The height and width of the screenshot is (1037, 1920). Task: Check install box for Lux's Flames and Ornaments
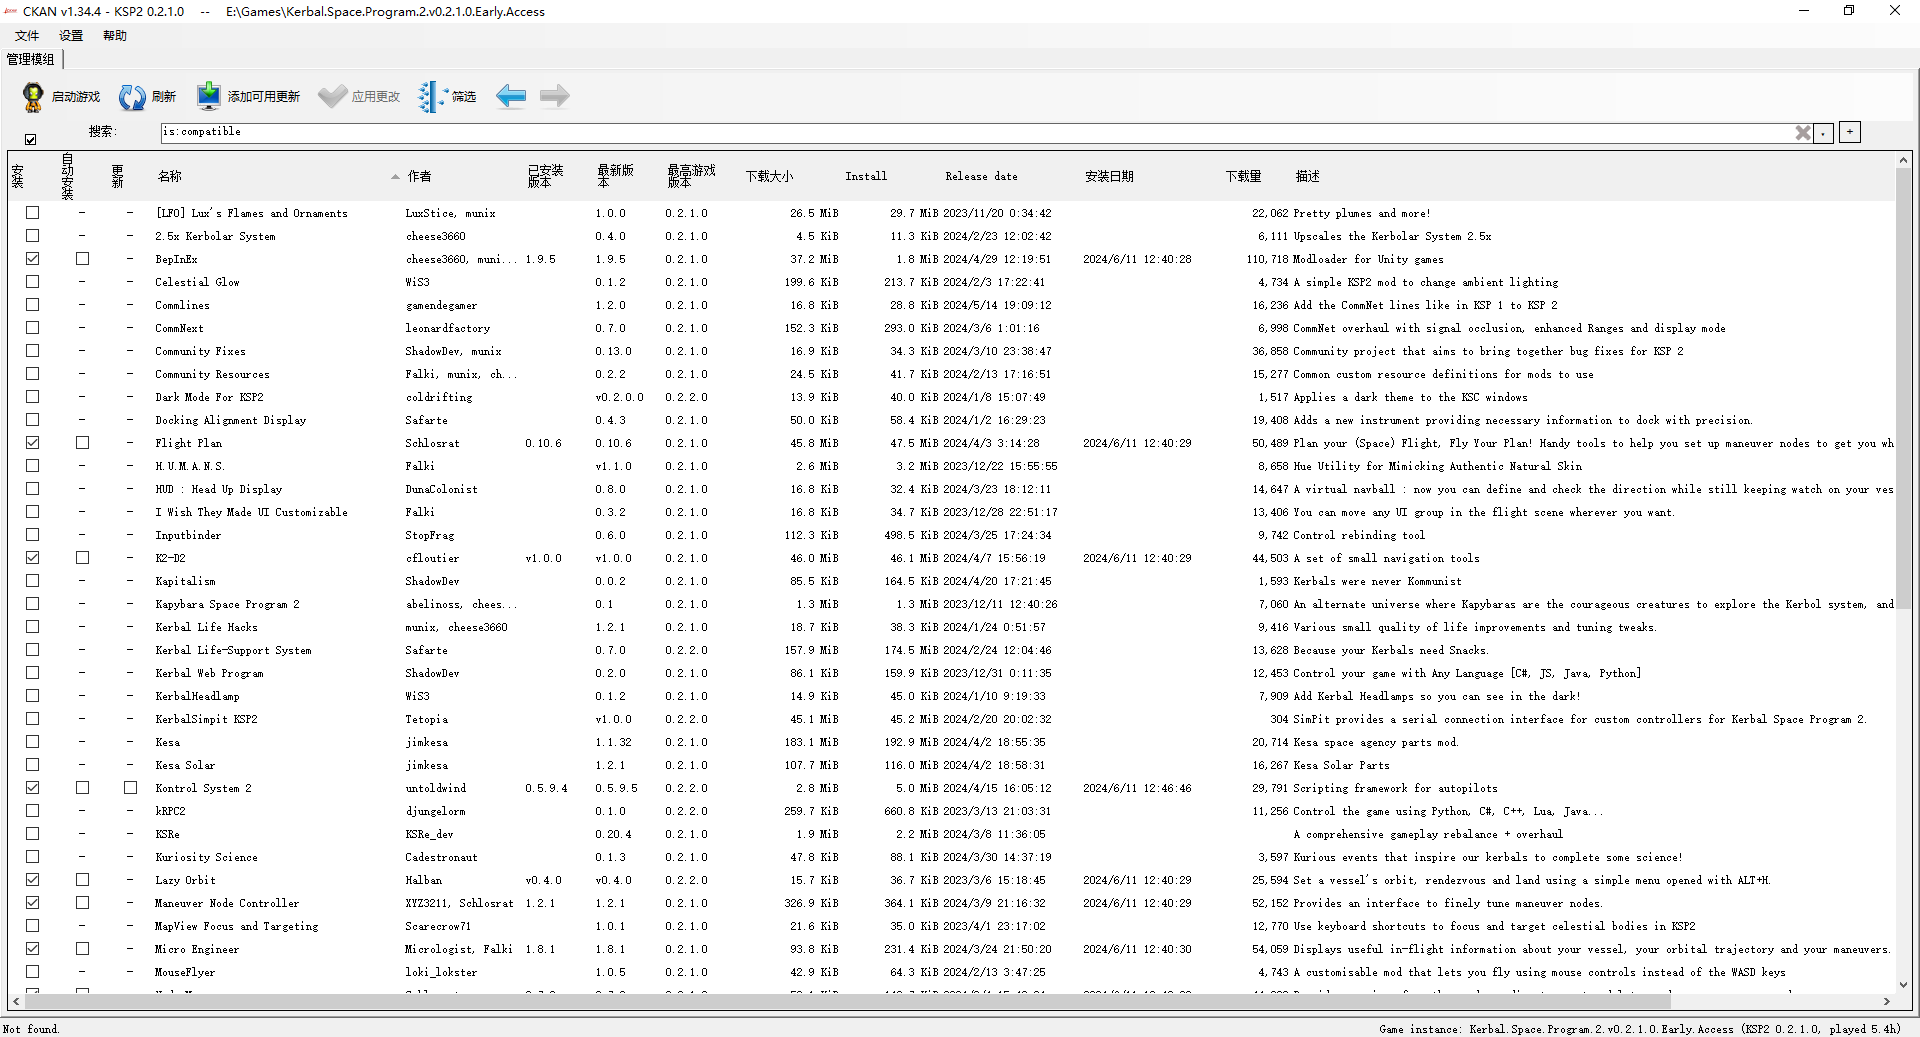(x=32, y=213)
